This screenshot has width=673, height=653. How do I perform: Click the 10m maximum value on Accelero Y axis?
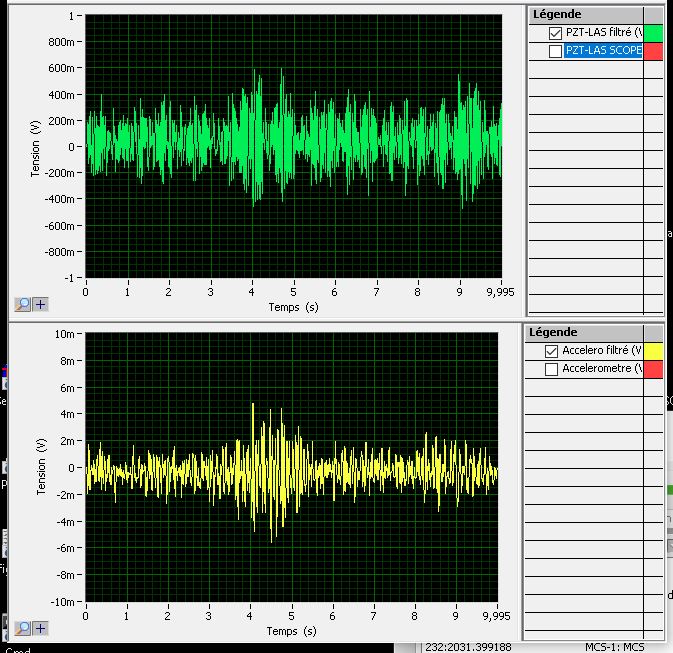66,333
